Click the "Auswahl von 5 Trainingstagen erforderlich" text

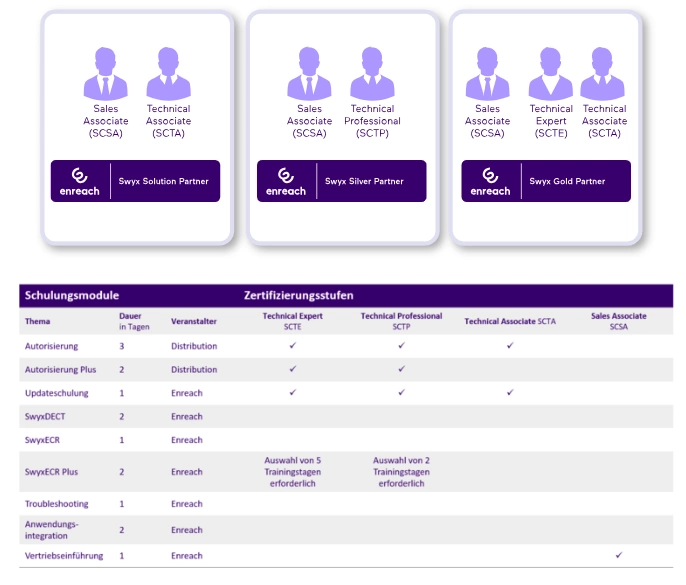click(292, 472)
